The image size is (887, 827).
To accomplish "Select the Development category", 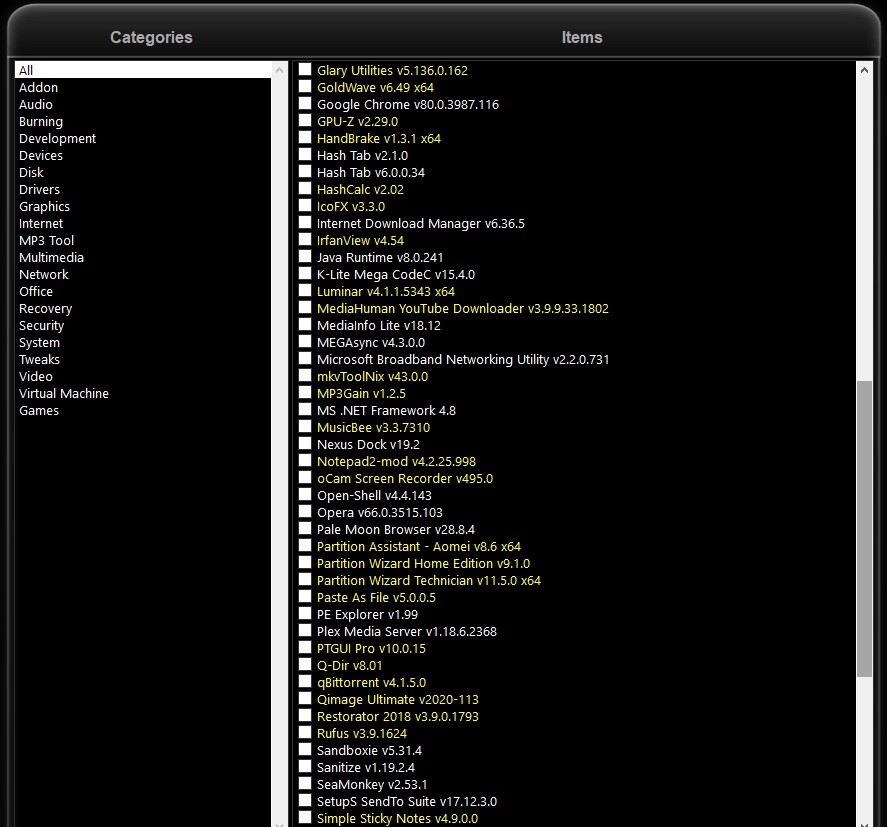I will click(x=57, y=139).
